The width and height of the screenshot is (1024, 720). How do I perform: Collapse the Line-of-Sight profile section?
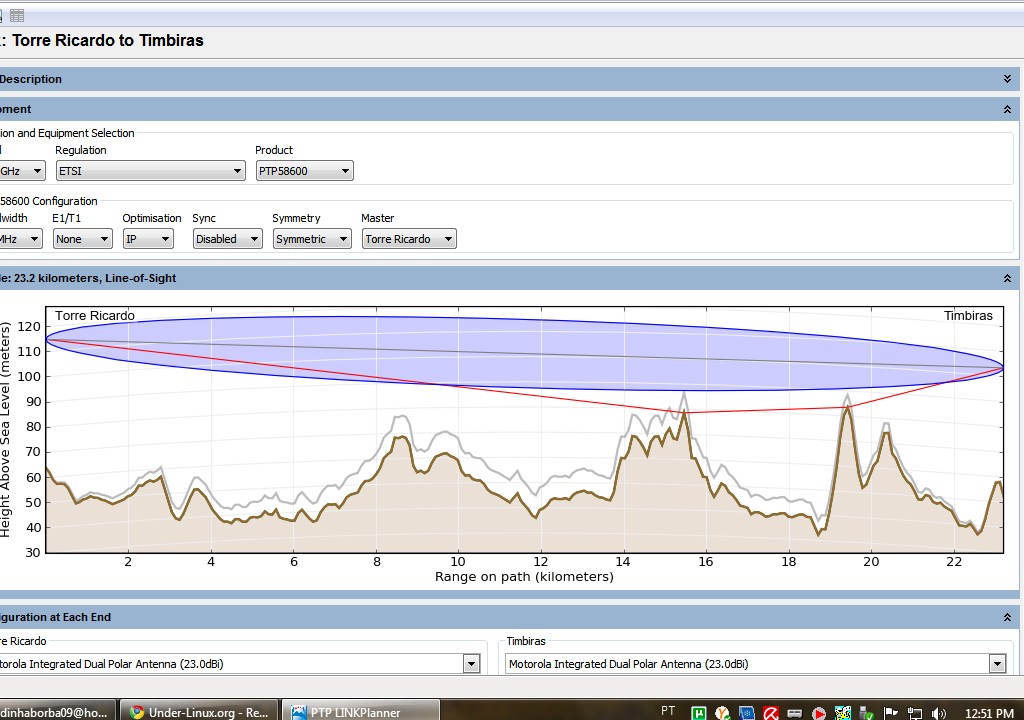[x=1007, y=278]
